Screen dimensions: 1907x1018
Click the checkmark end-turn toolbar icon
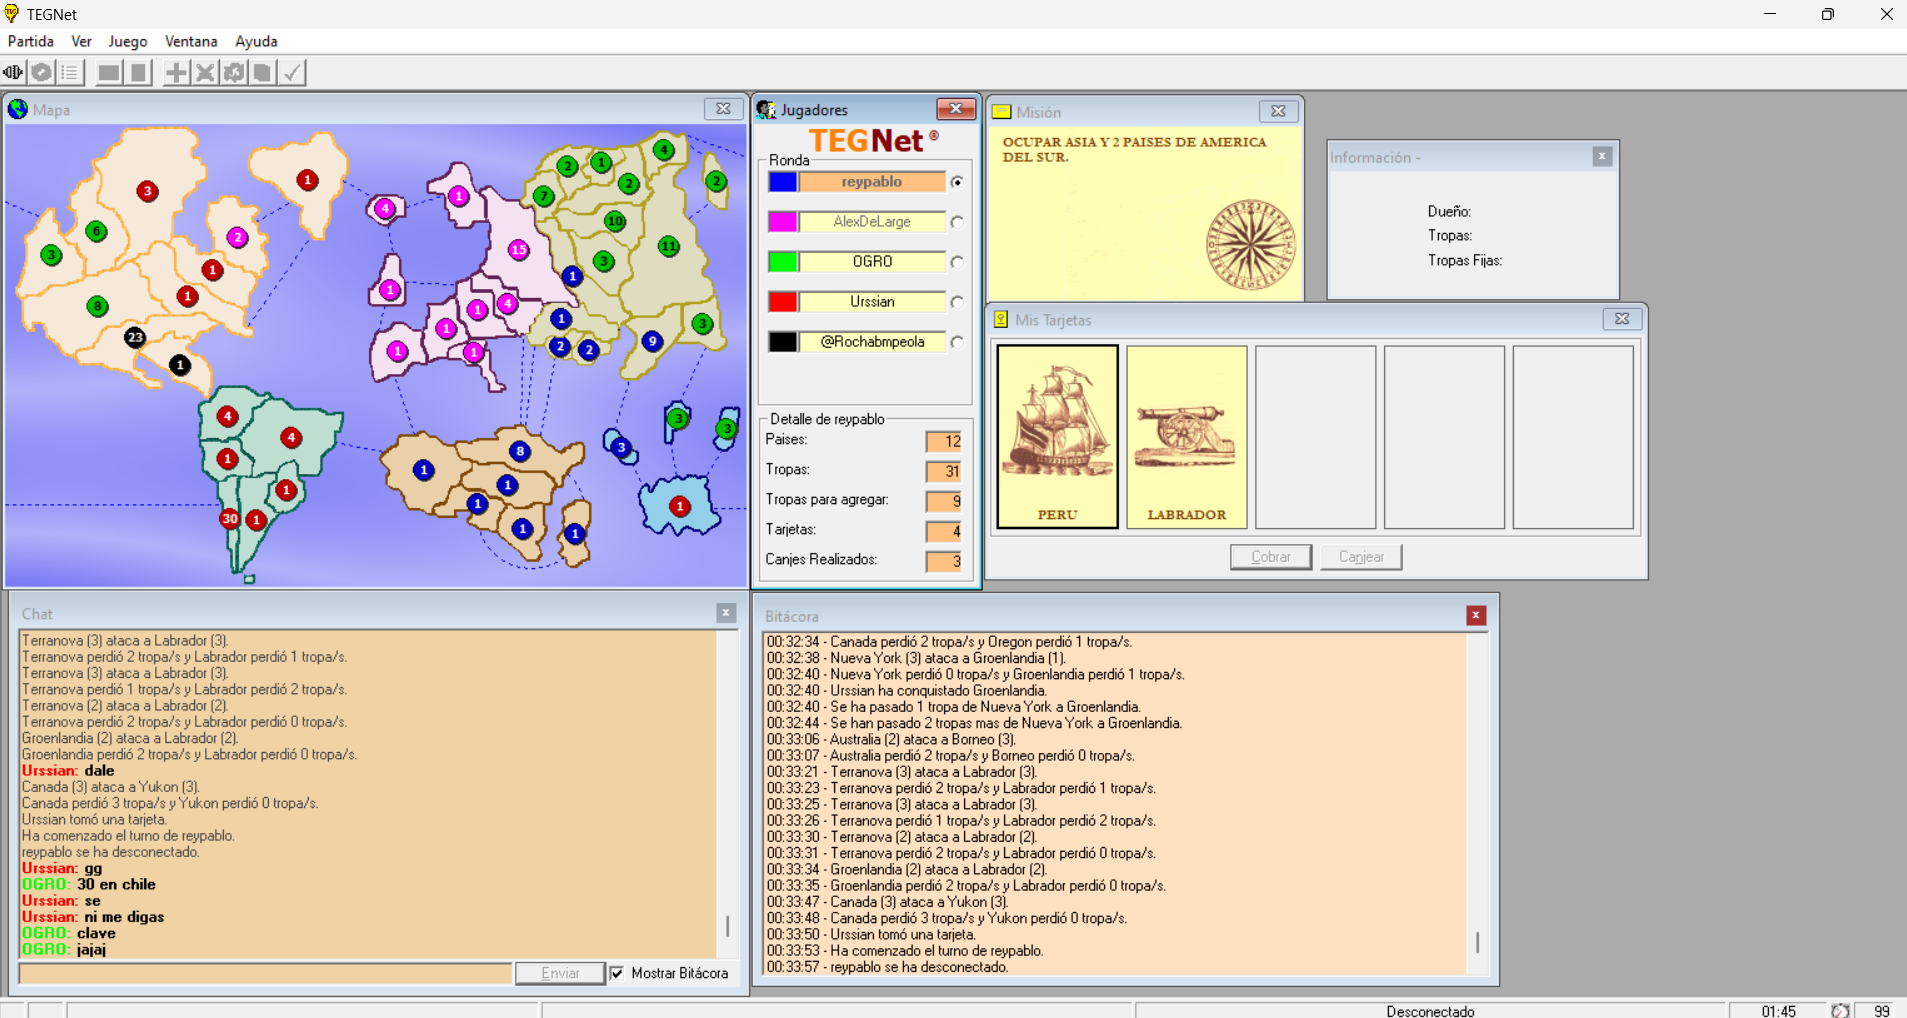[292, 73]
